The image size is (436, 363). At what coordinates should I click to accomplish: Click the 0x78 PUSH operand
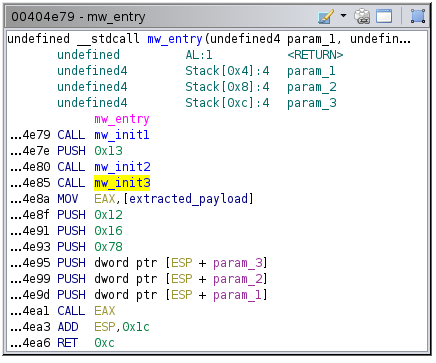[109, 247]
